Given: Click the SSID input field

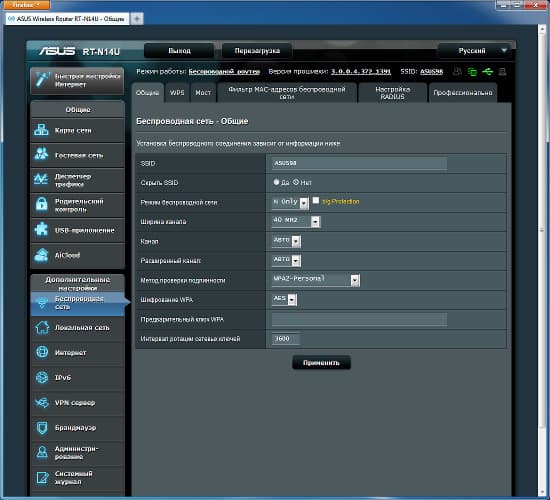Looking at the screenshot, I should tap(359, 163).
